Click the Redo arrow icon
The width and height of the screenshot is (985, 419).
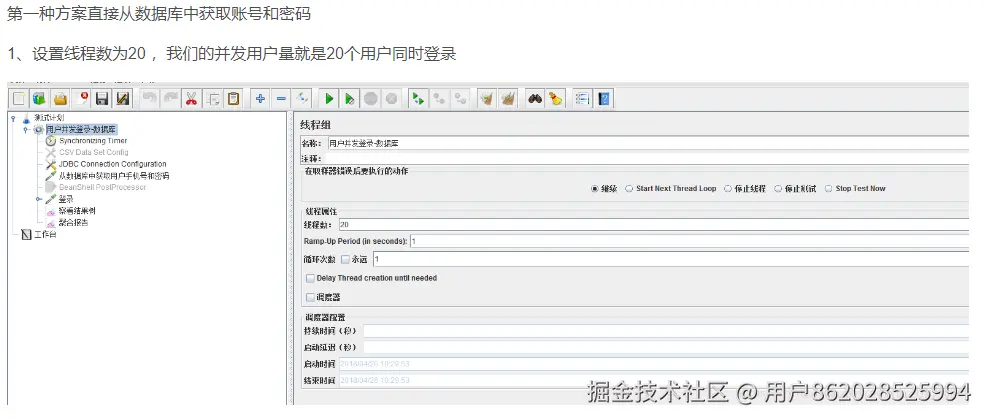tap(170, 99)
